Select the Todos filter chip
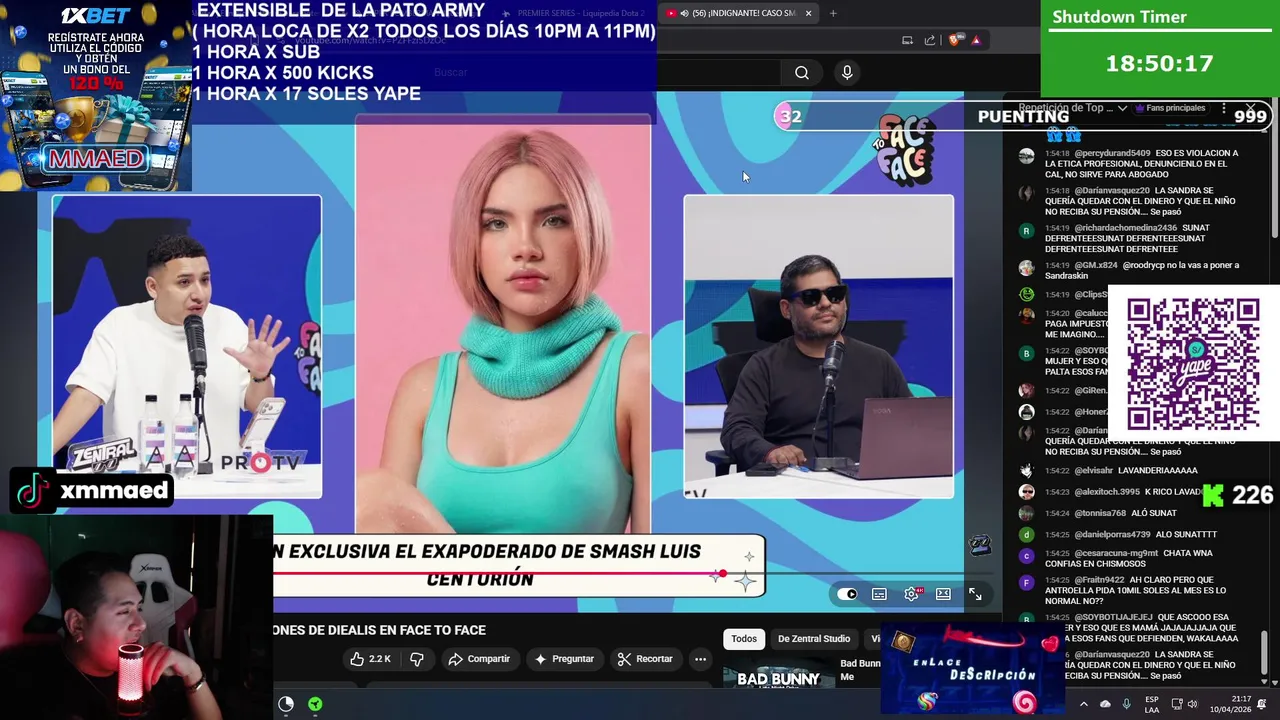 click(x=744, y=639)
